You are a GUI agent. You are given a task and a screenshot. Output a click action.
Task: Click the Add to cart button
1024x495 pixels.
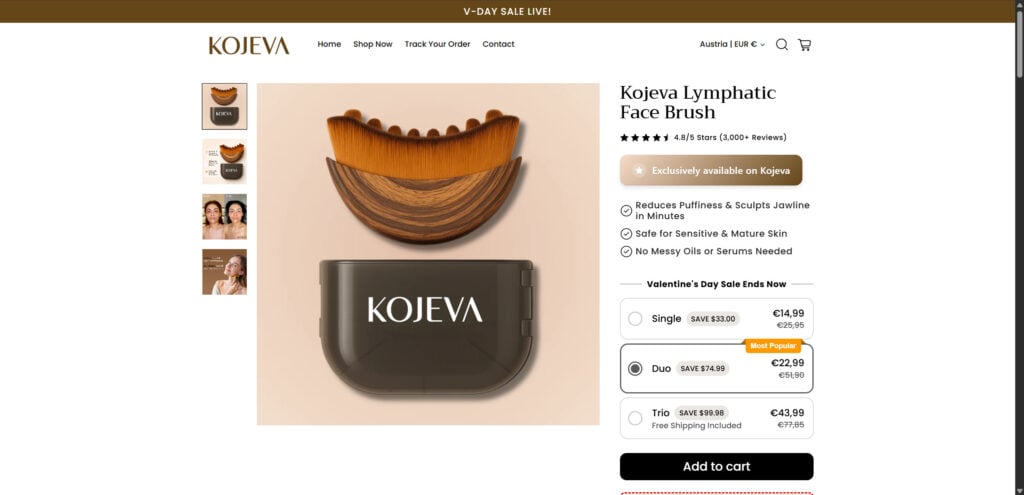[x=716, y=466]
